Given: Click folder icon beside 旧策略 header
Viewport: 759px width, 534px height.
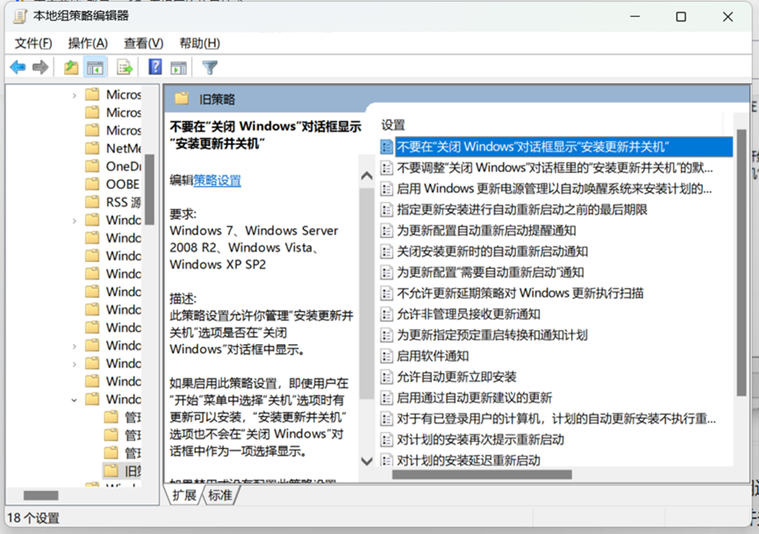Looking at the screenshot, I should coord(182,99).
